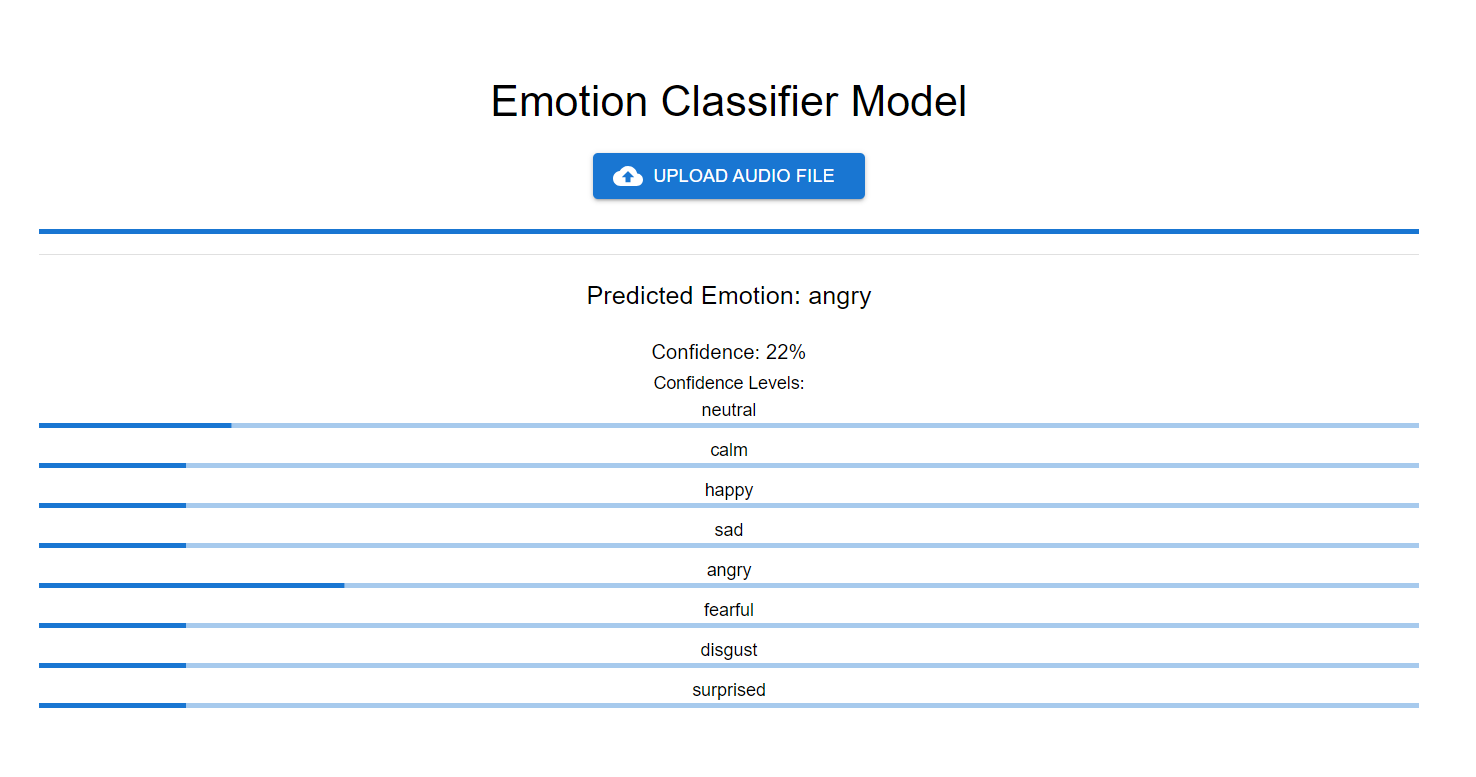1476x777 pixels.
Task: Select the disgust emotion label
Action: point(729,650)
